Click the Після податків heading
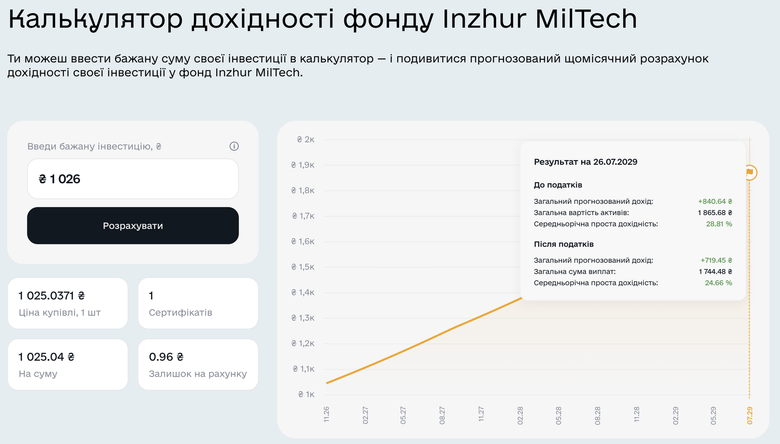The image size is (780, 444). (564, 244)
